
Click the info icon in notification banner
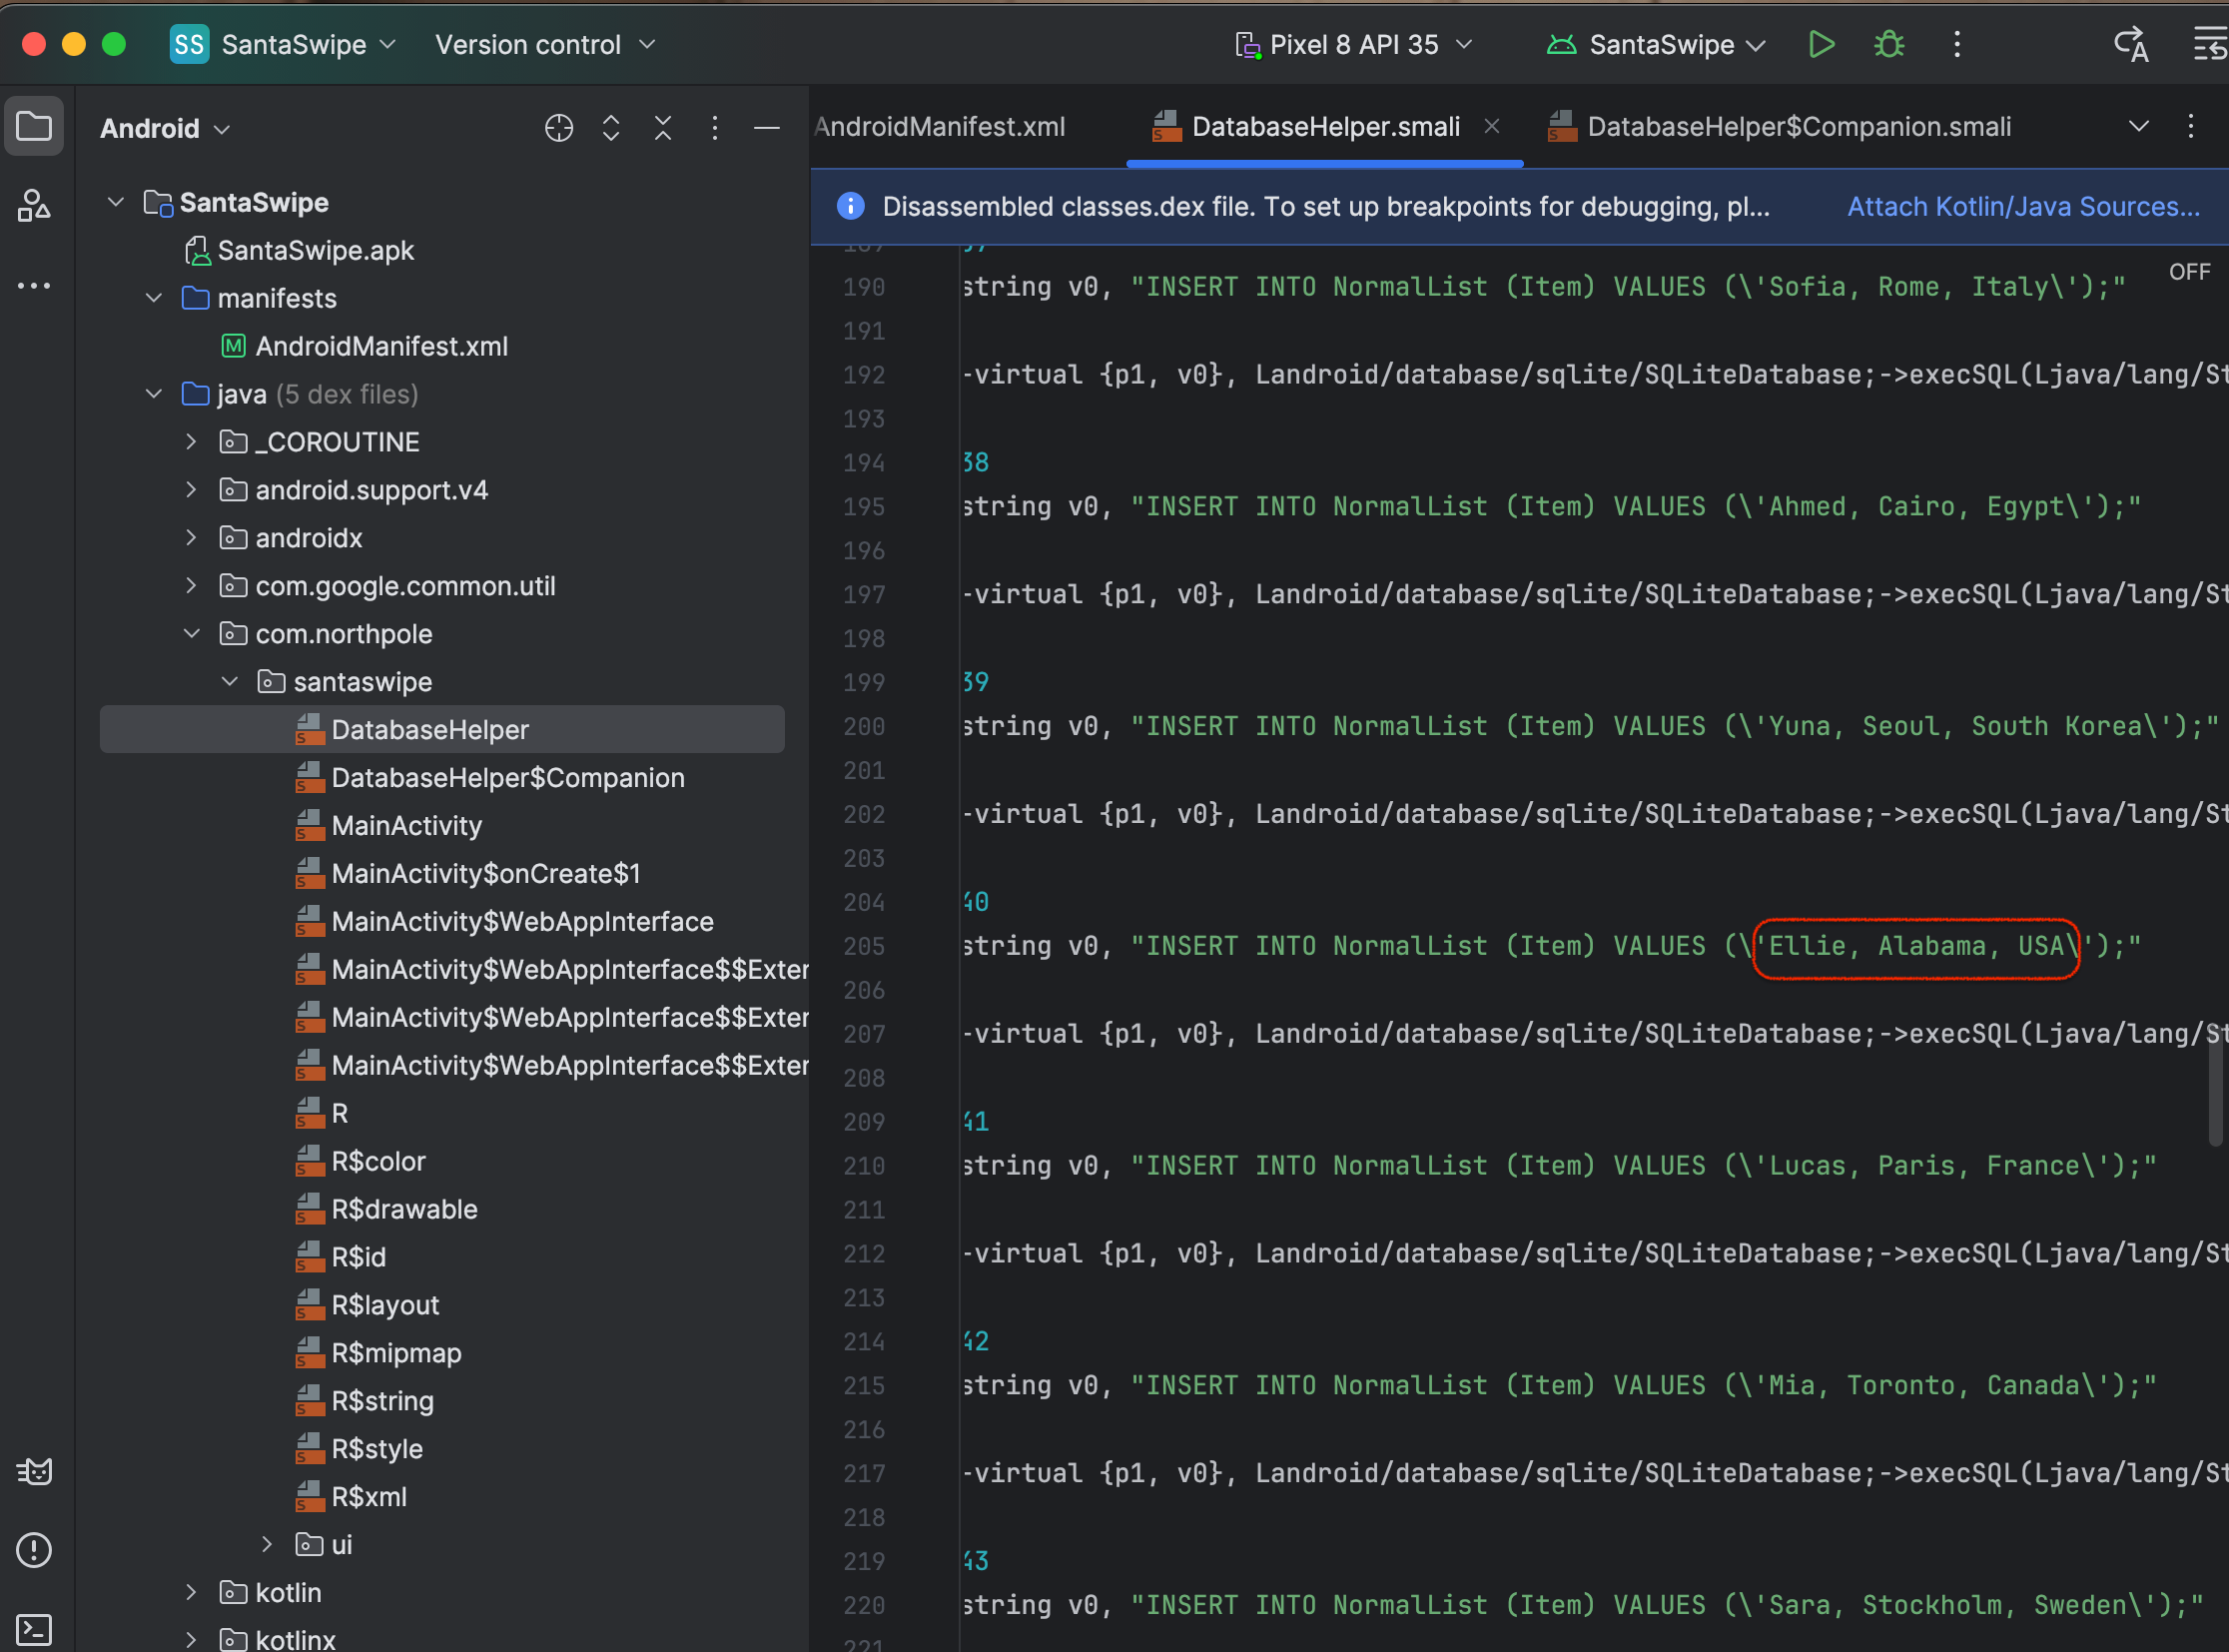tap(850, 206)
